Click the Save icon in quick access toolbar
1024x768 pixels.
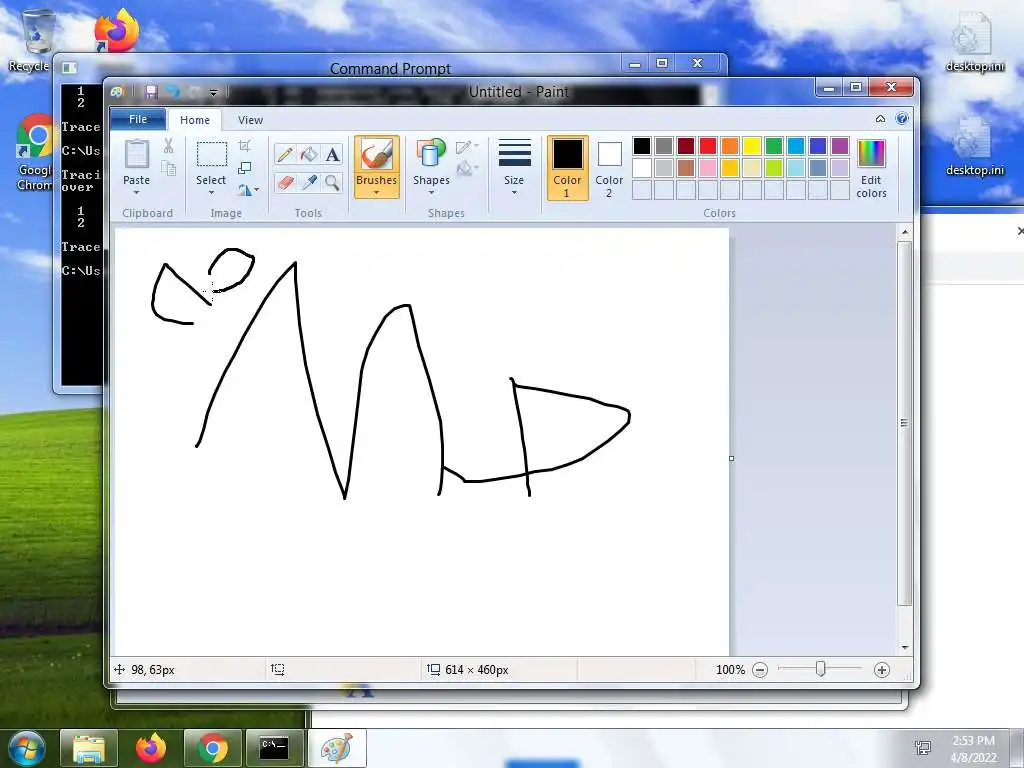[151, 91]
